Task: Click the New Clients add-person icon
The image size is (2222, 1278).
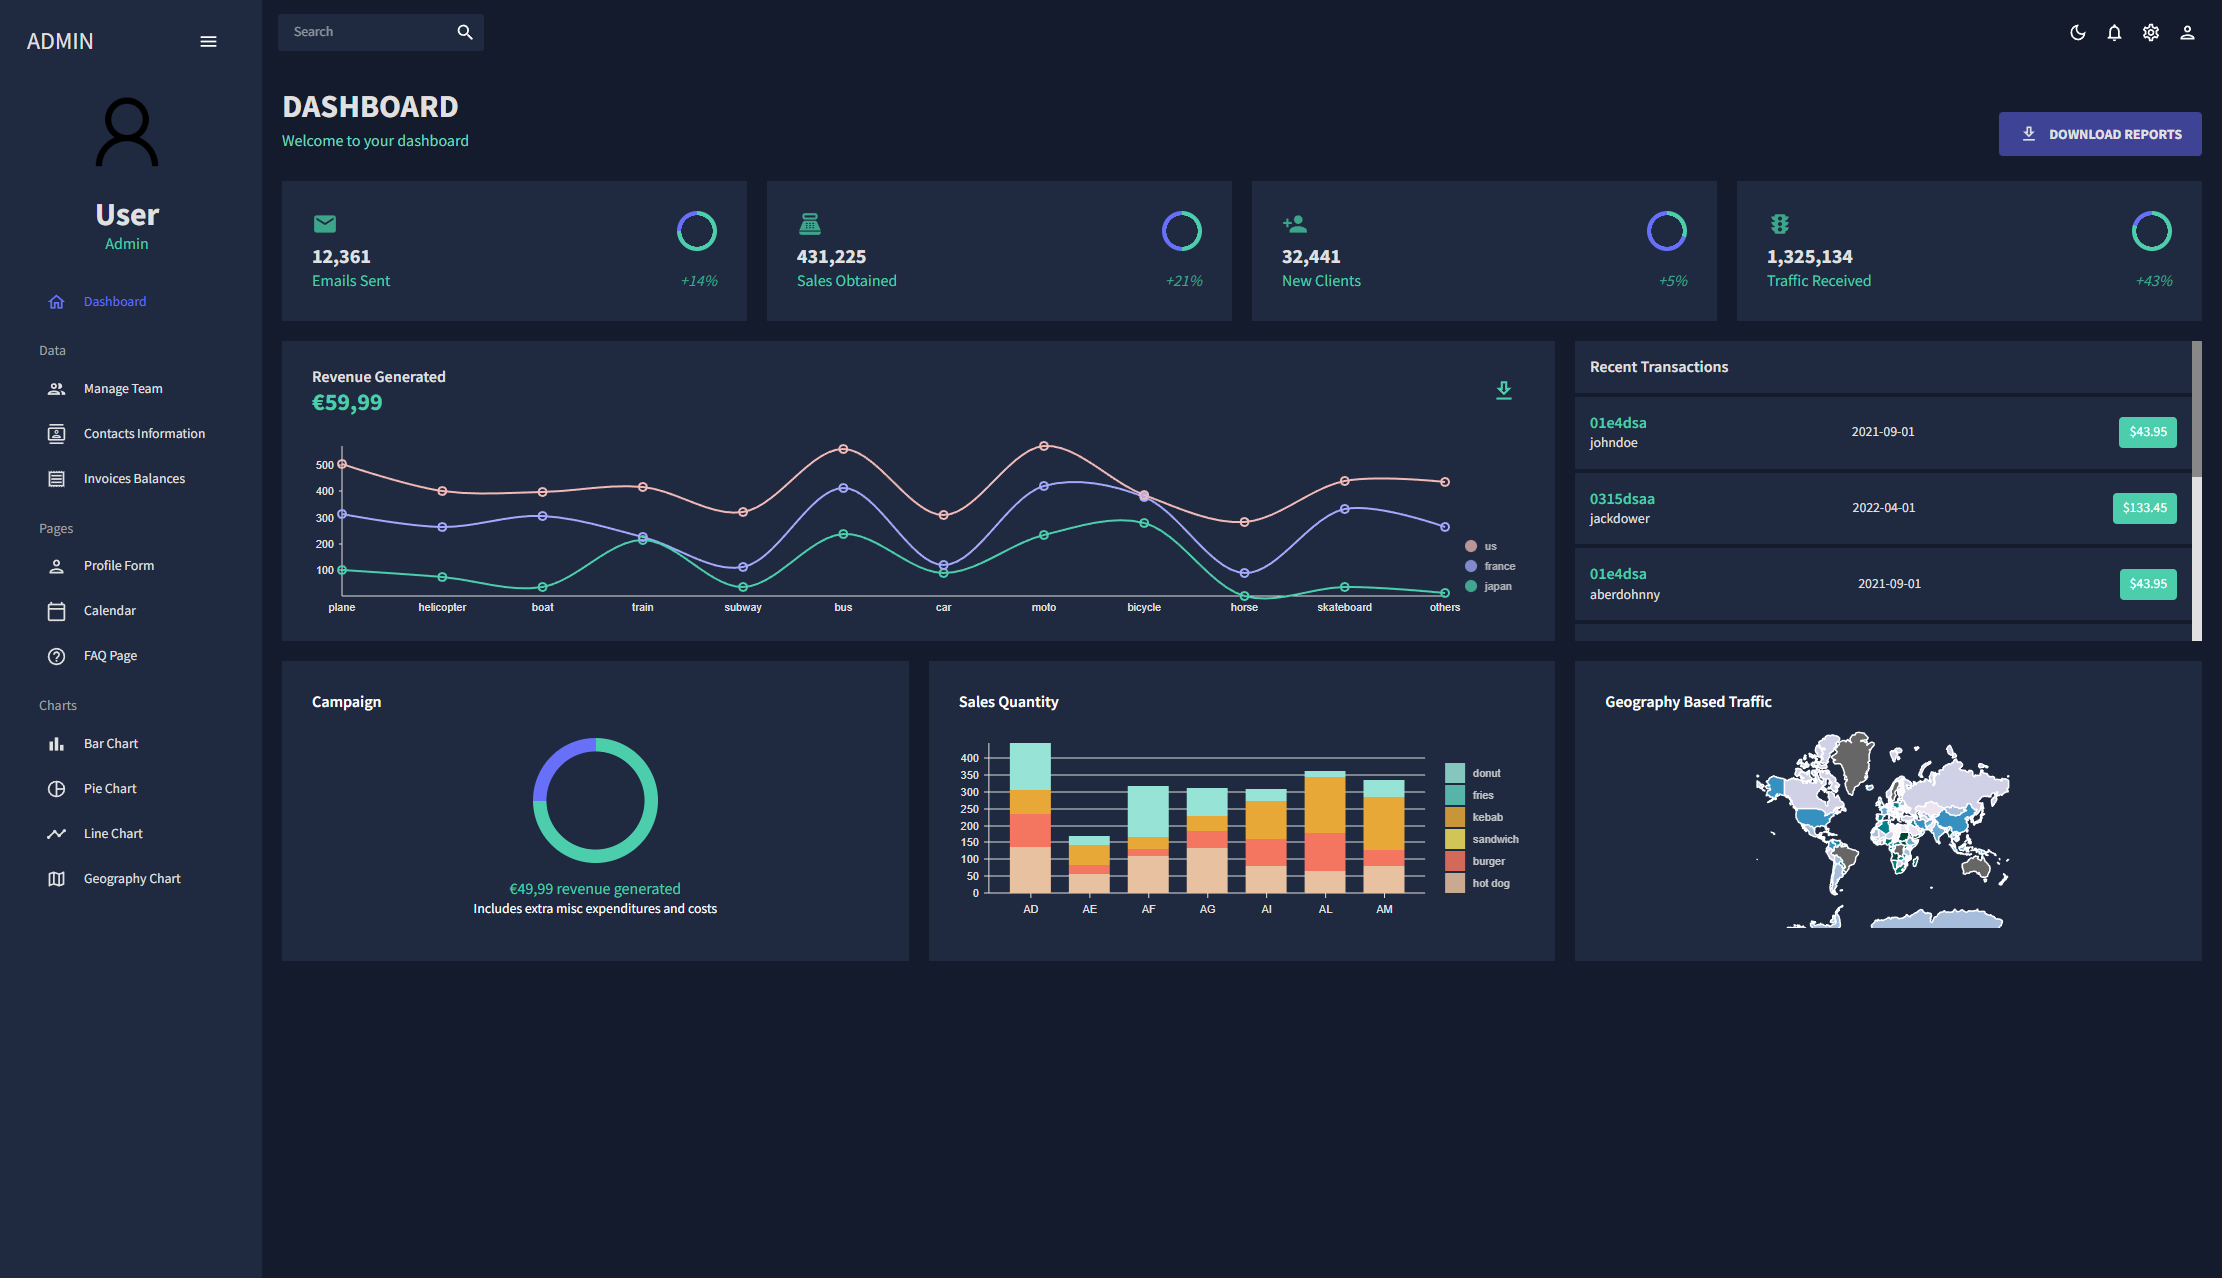Action: pyautogui.click(x=1294, y=224)
